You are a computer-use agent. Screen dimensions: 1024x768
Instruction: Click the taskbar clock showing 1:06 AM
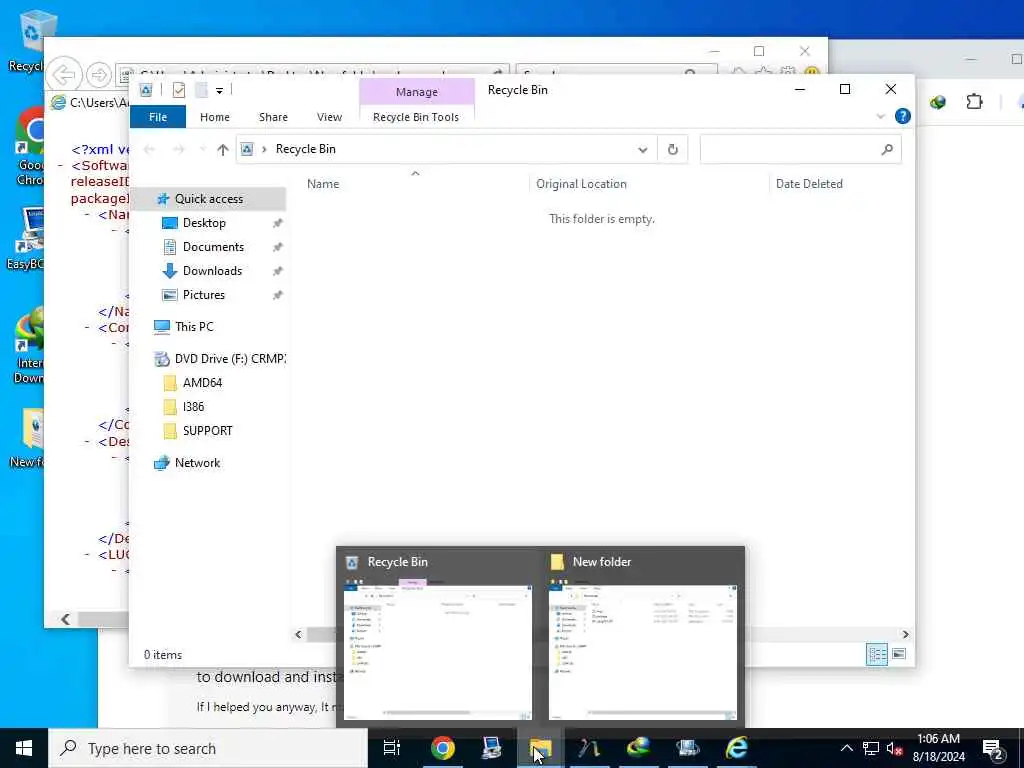click(938, 748)
